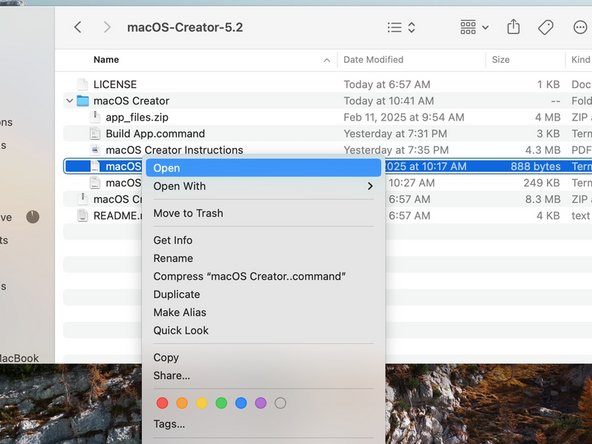592x444 pixels.
Task: Sort by Name column header
Action: click(106, 60)
